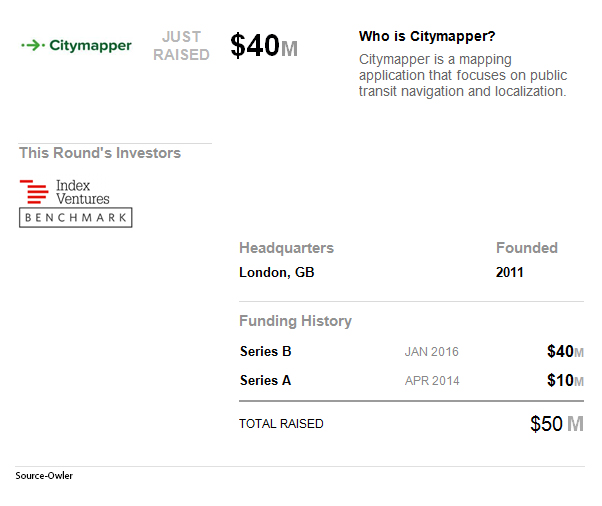Select the Founded label

pyautogui.click(x=527, y=248)
